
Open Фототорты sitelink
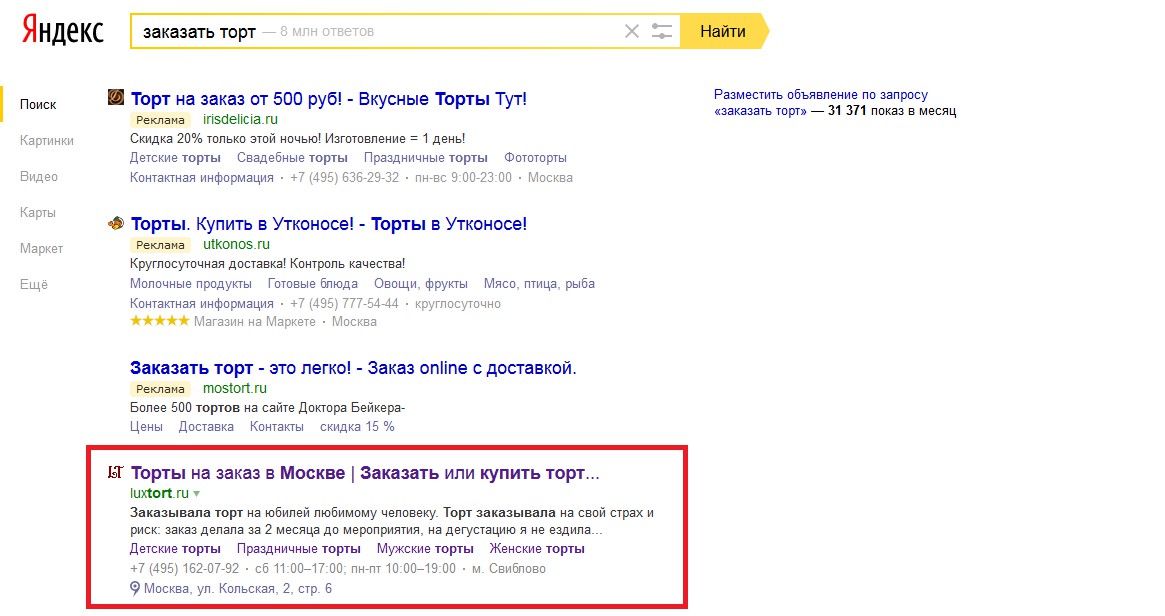click(535, 158)
